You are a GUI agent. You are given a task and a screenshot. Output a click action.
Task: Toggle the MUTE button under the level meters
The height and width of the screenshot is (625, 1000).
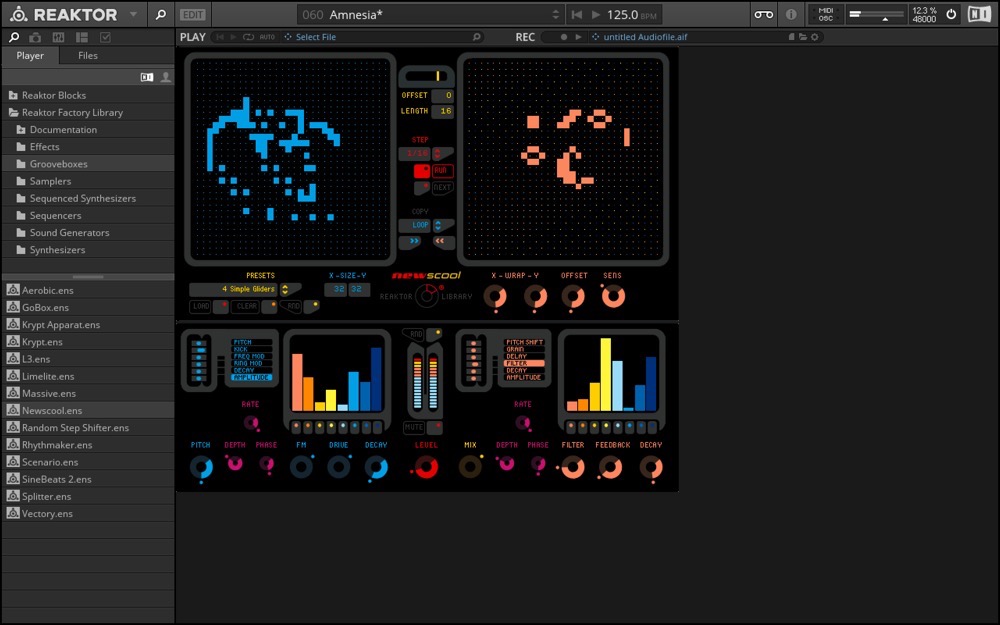coord(413,427)
